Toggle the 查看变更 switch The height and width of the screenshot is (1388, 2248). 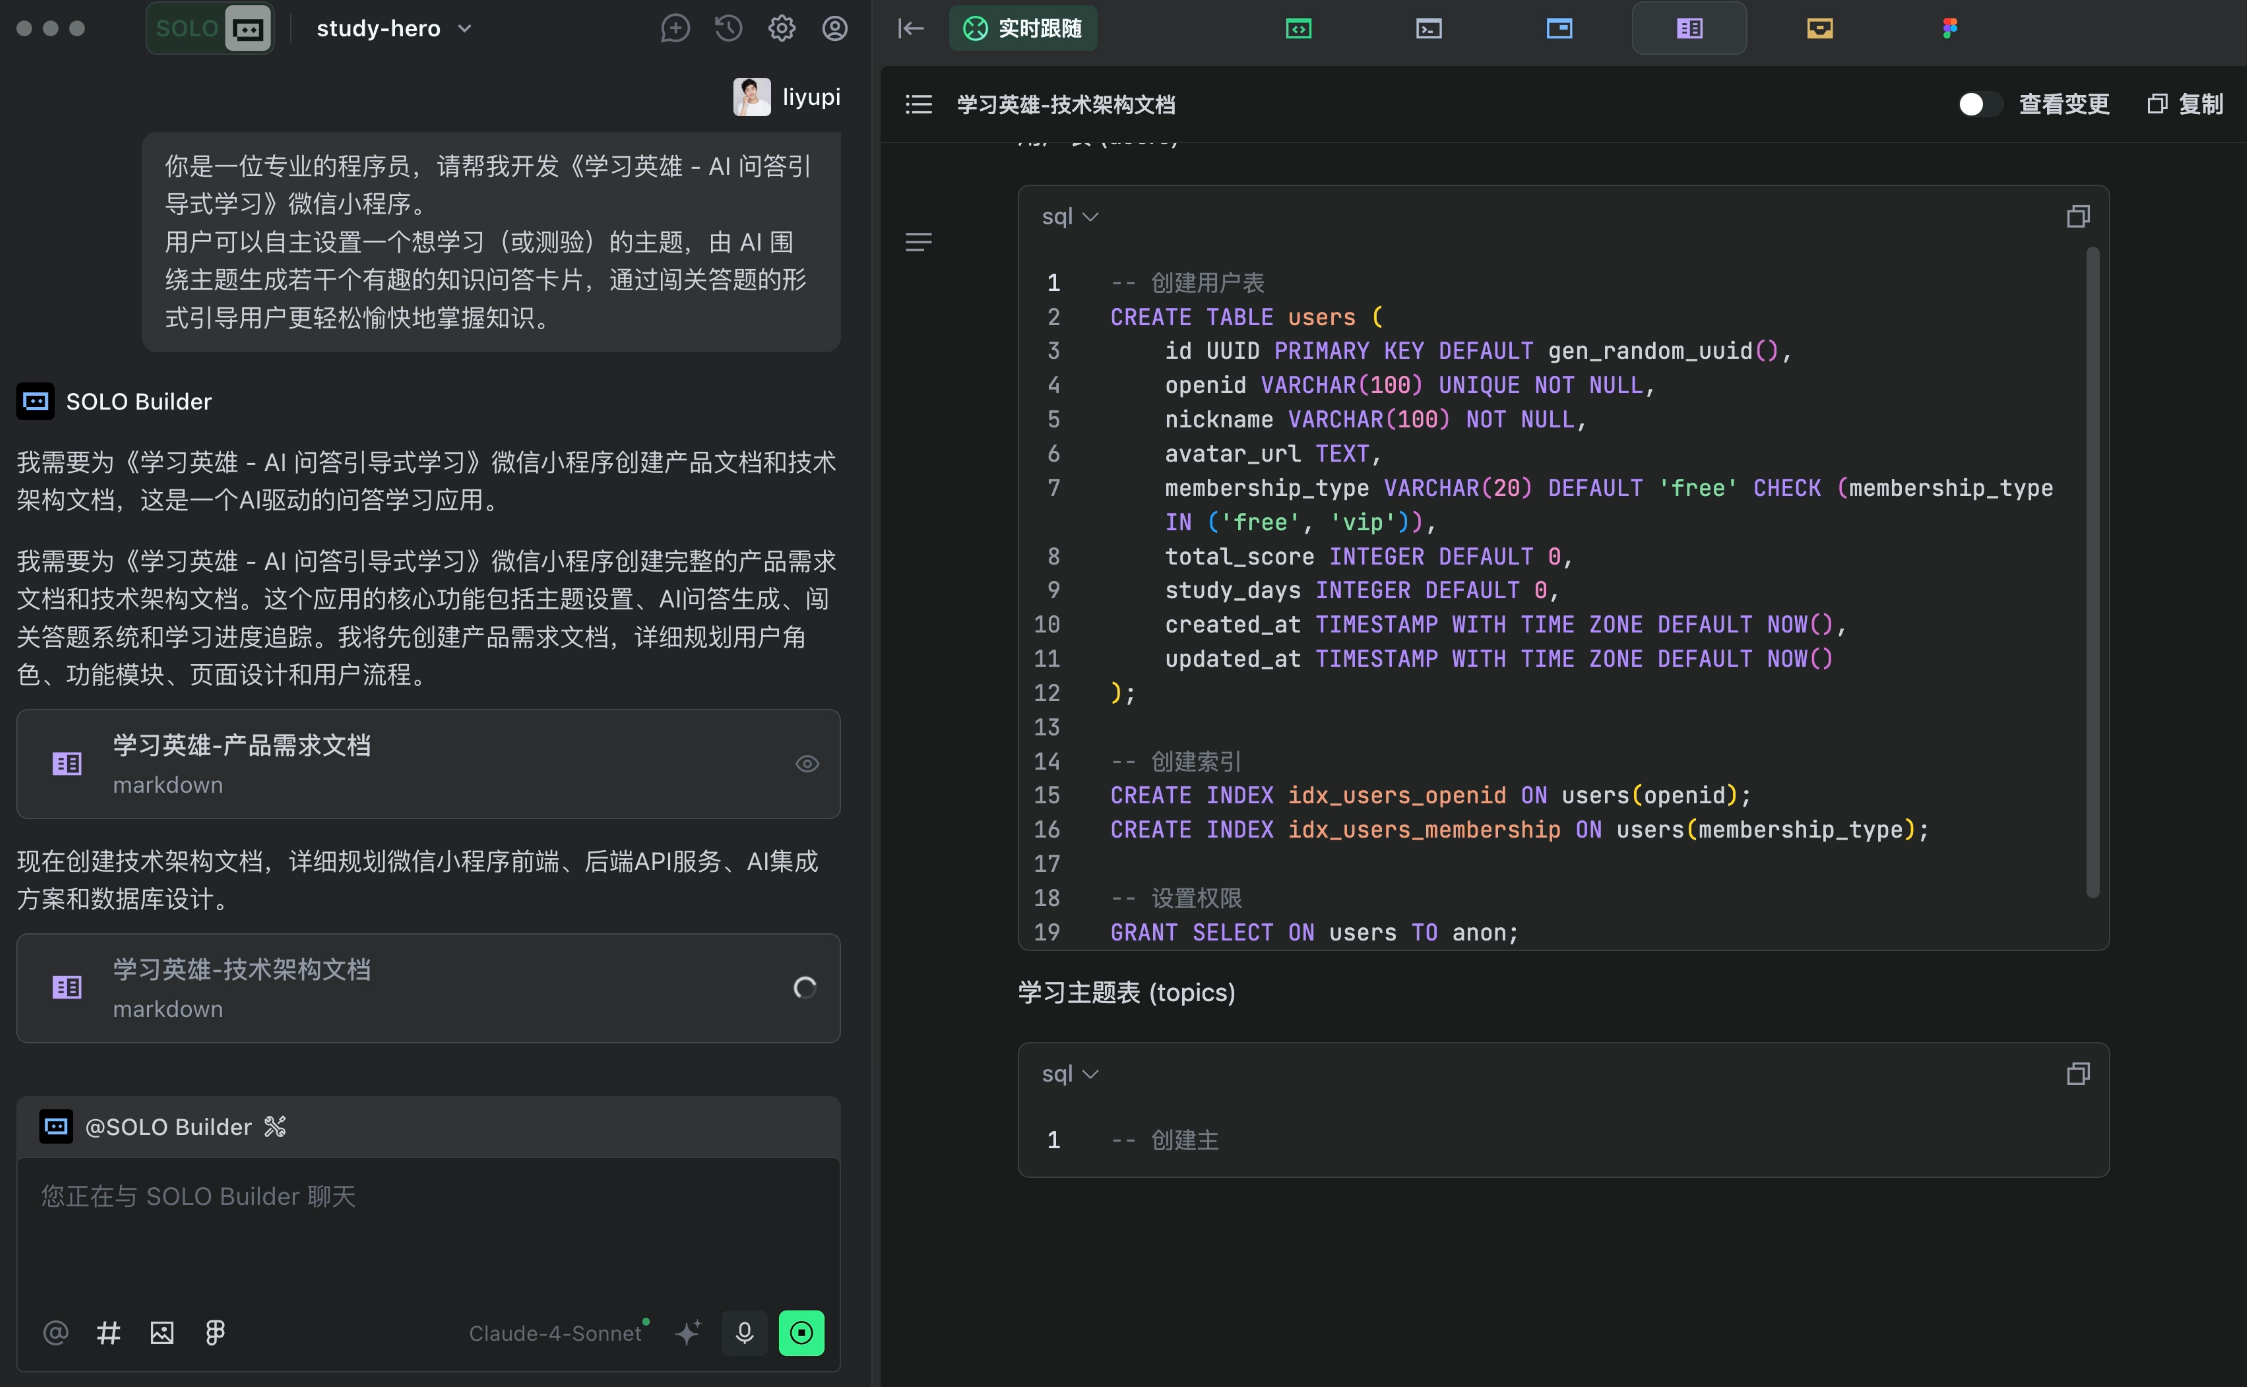[x=1979, y=104]
